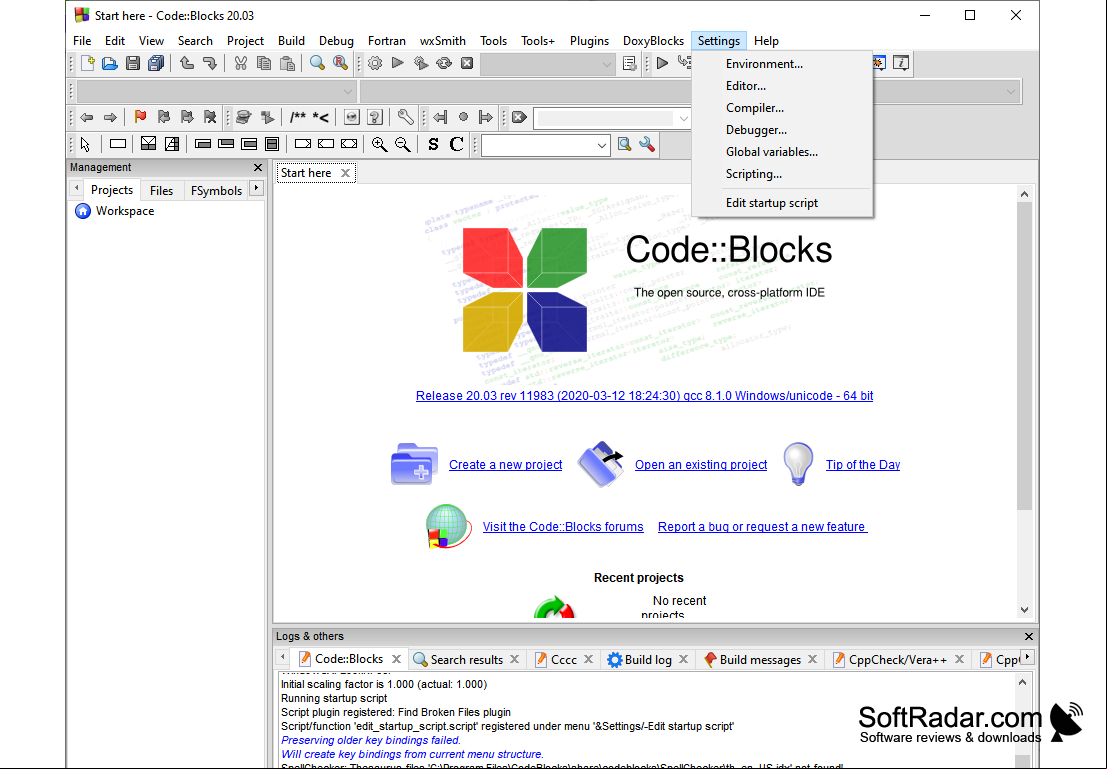This screenshot has height=769, width=1107.
Task: Toggle bookmark with the red flag icon
Action: [140, 117]
